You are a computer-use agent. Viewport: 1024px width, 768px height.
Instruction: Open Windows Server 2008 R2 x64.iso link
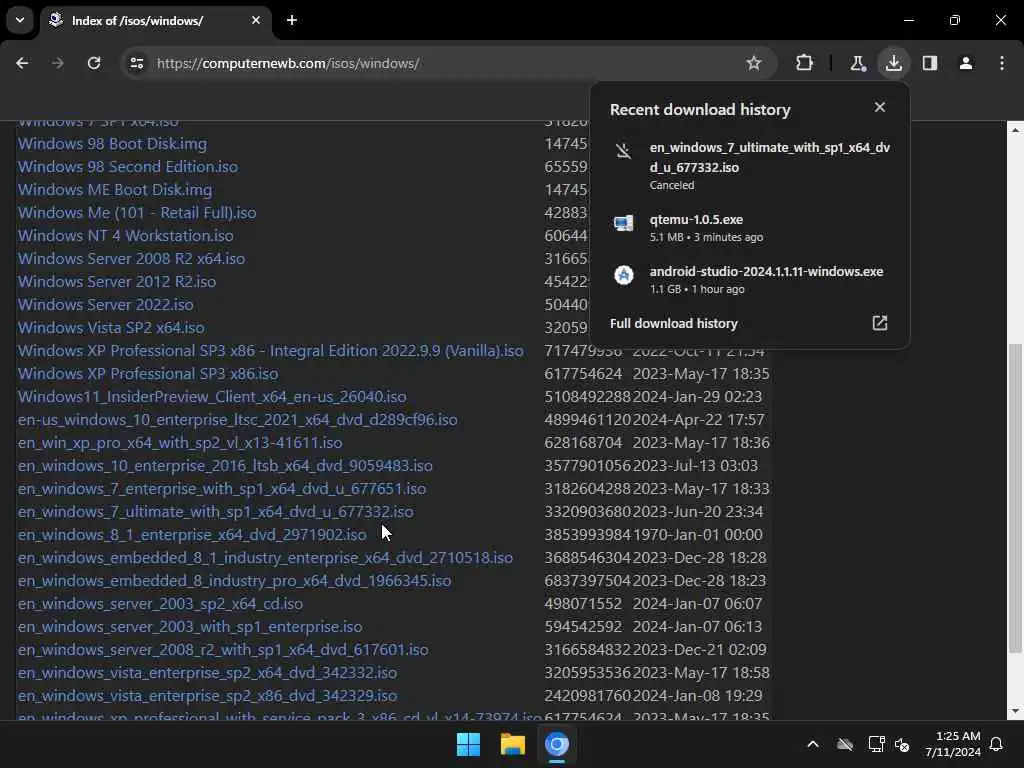131,259
